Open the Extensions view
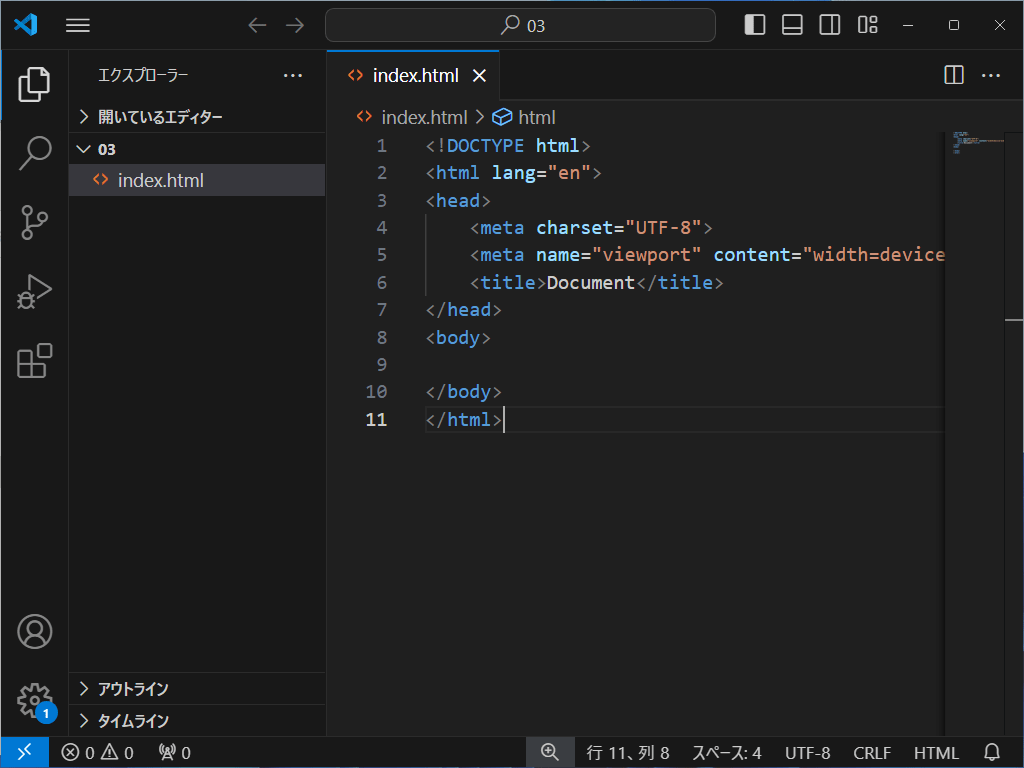This screenshot has height=768, width=1024. point(34,360)
